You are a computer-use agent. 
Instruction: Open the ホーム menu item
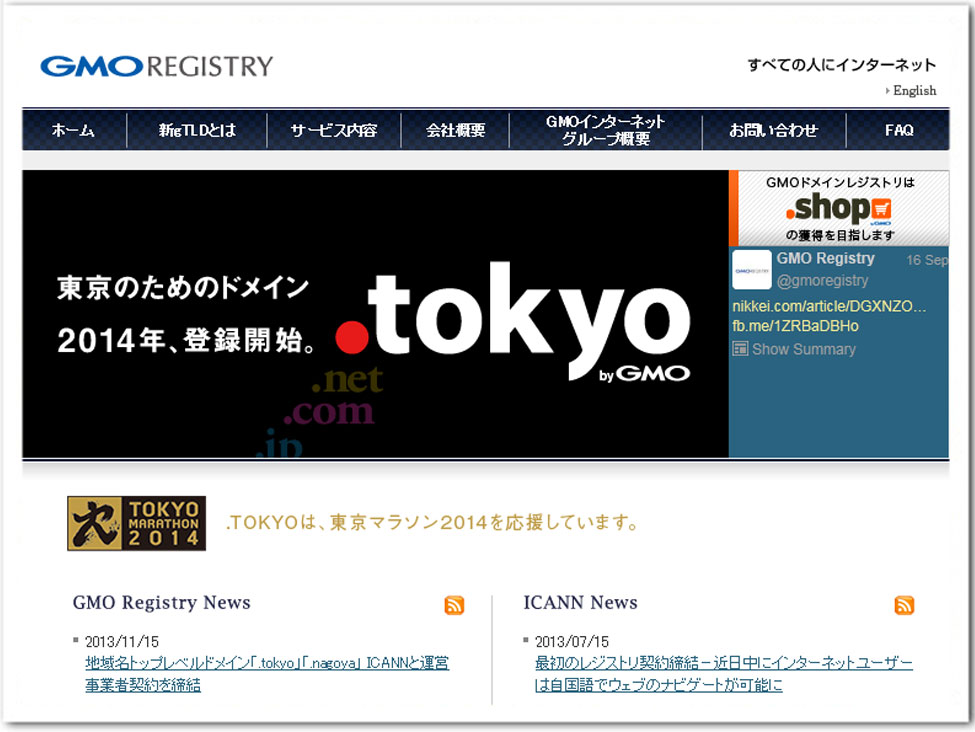(x=74, y=130)
